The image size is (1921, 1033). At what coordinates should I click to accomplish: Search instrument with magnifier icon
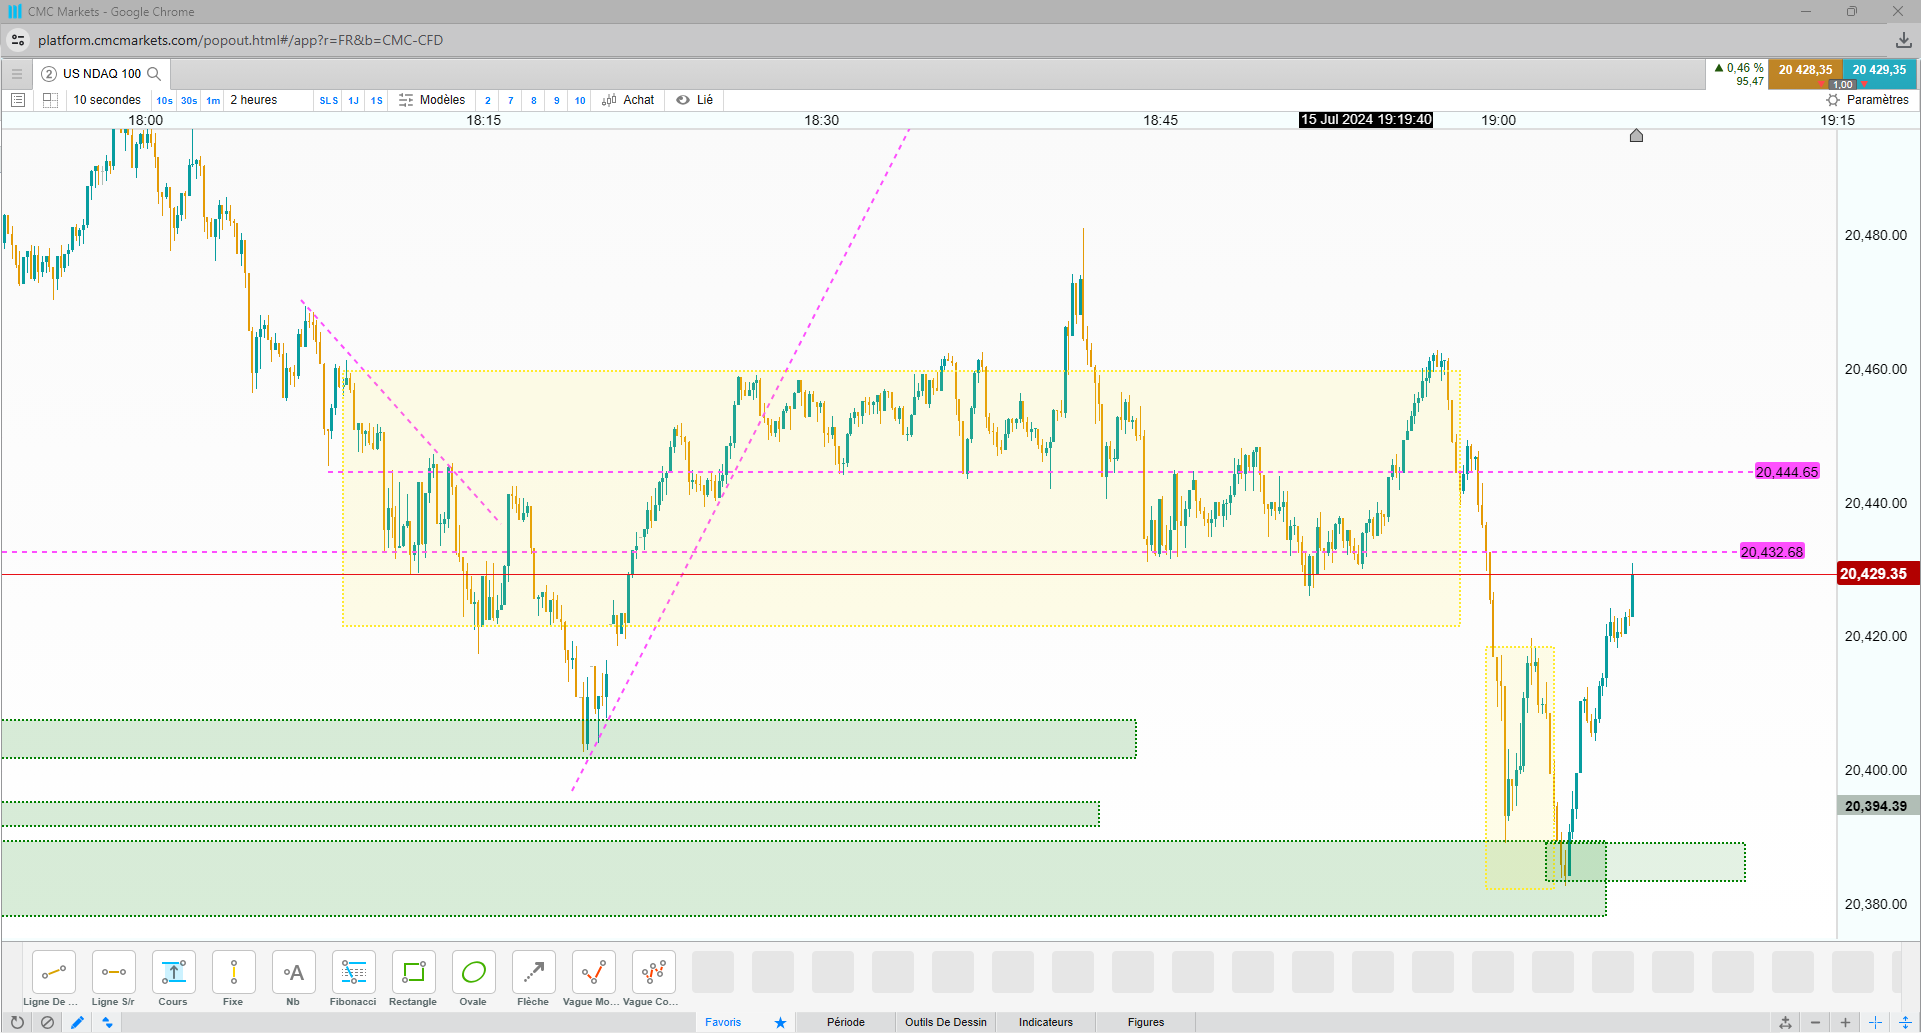[154, 73]
